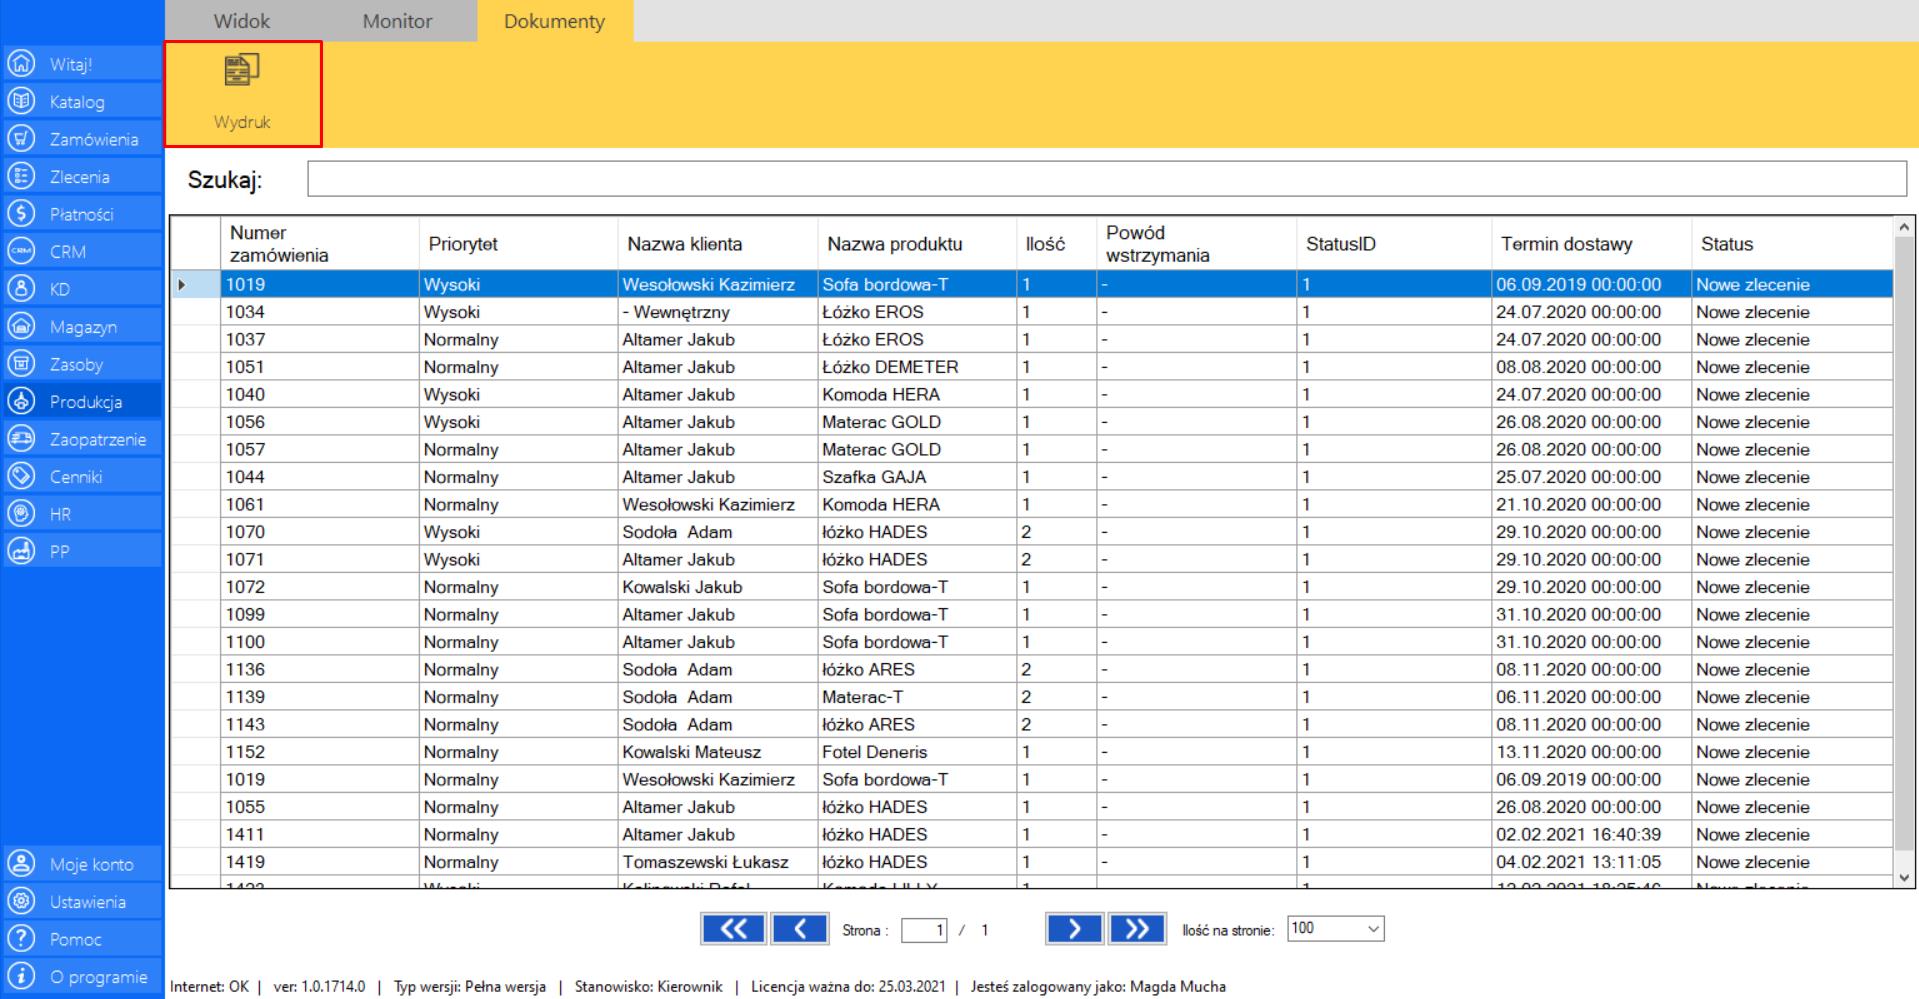Sort by Nazwa produktu column header

pyautogui.click(x=917, y=243)
